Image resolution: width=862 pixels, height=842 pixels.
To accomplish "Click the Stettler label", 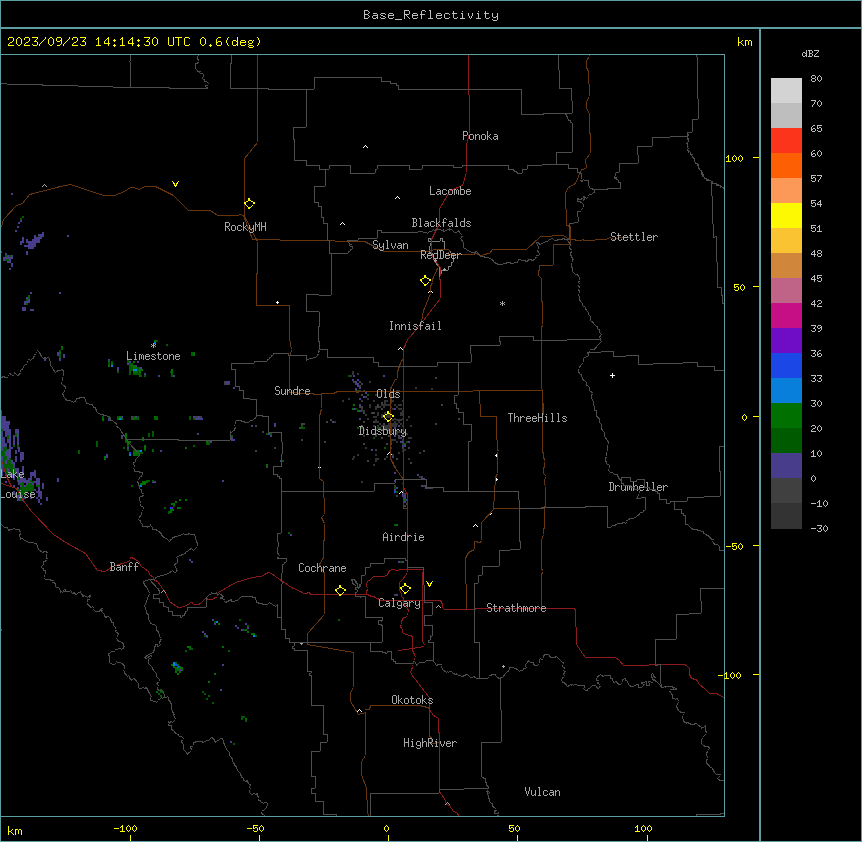I will point(634,237).
